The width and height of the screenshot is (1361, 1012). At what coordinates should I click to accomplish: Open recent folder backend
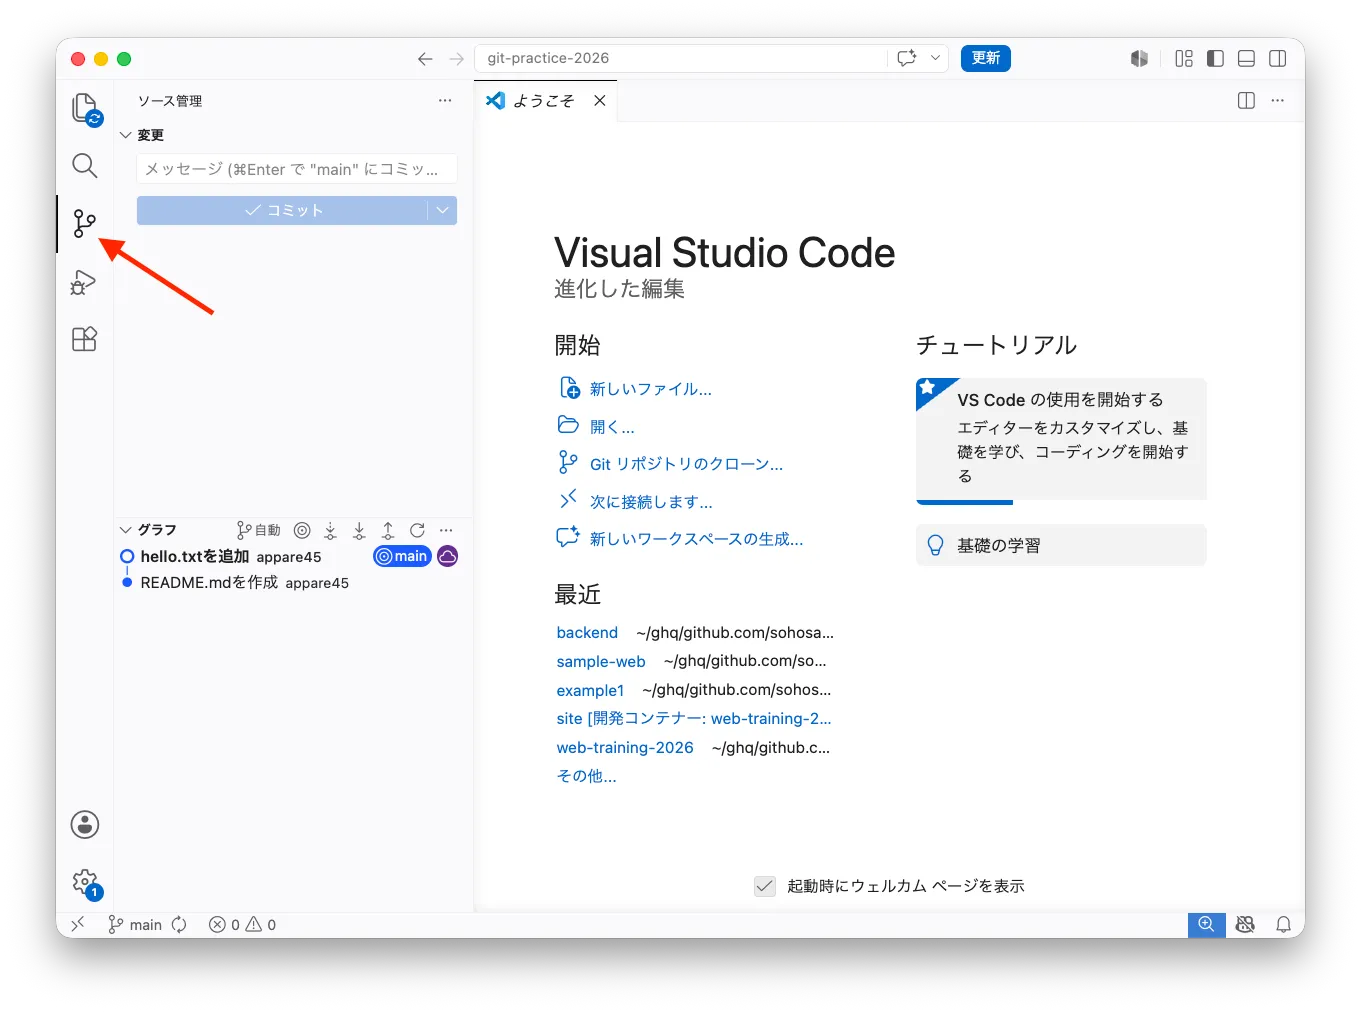(587, 633)
